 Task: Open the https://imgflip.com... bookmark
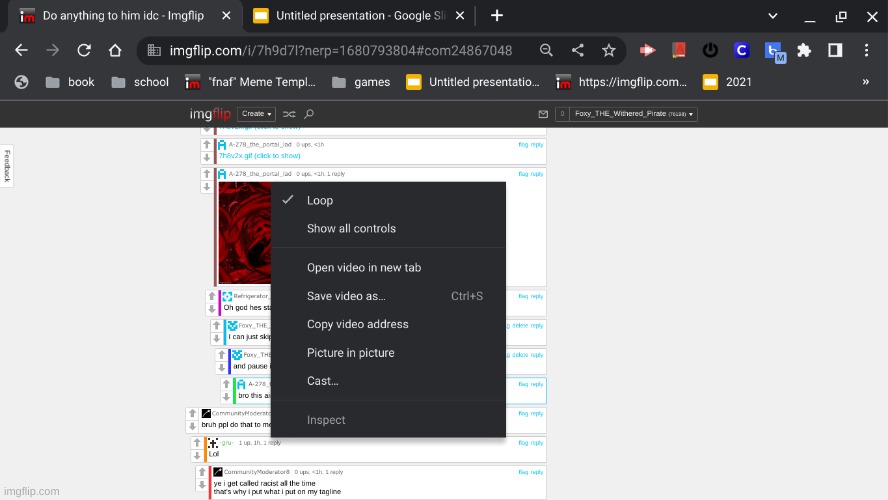point(622,82)
